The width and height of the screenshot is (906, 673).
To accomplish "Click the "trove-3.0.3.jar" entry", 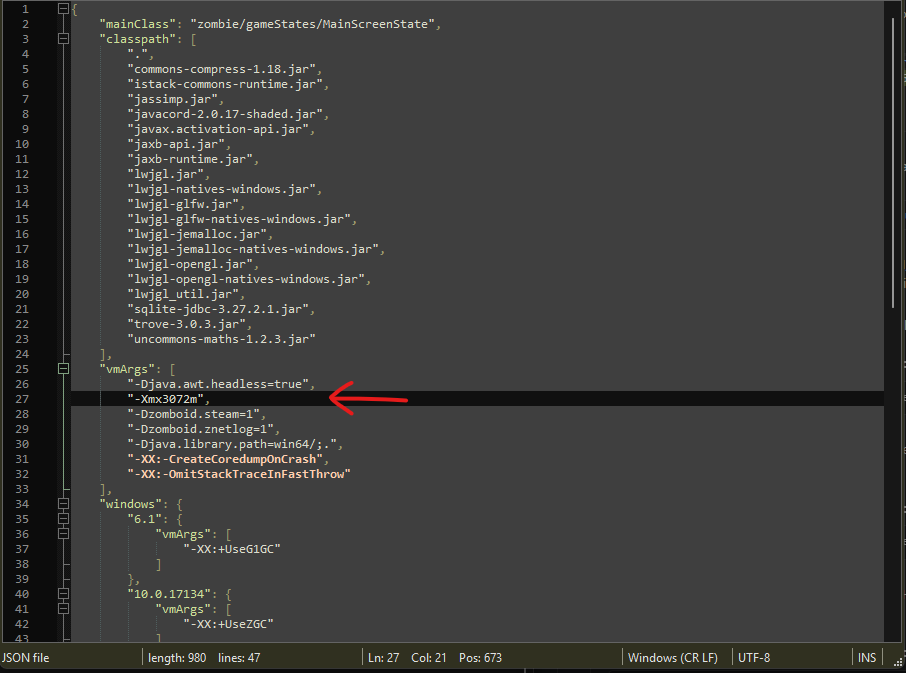I will tap(187, 325).
